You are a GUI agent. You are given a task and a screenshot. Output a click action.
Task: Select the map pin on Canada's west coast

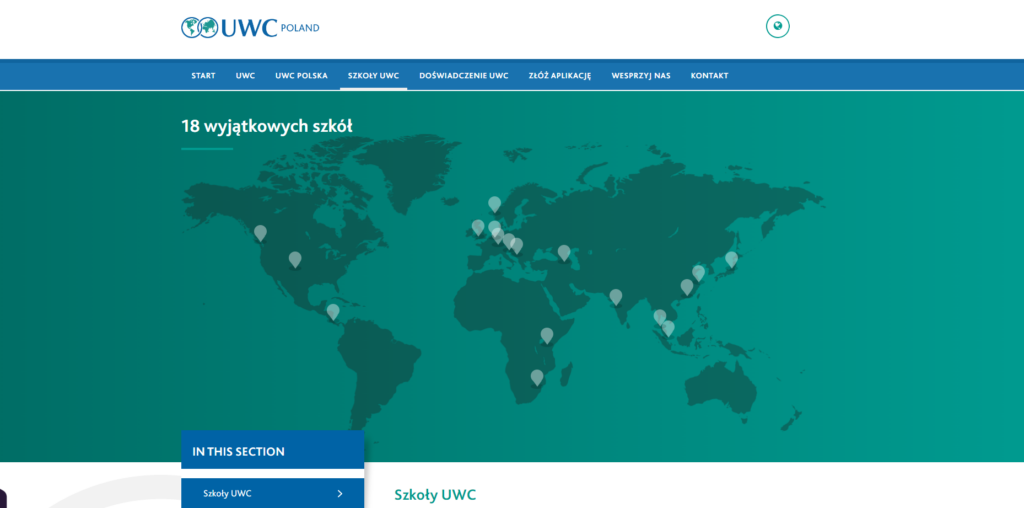(260, 233)
